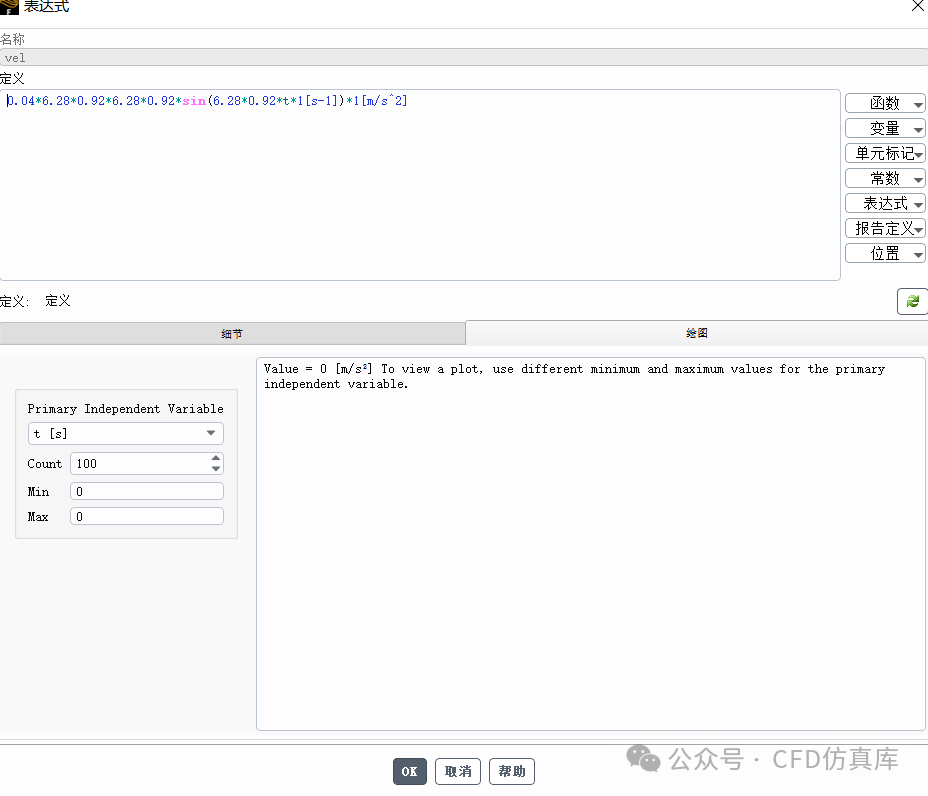The image size is (928, 796).
Task: Click the OK button
Action: pos(410,771)
